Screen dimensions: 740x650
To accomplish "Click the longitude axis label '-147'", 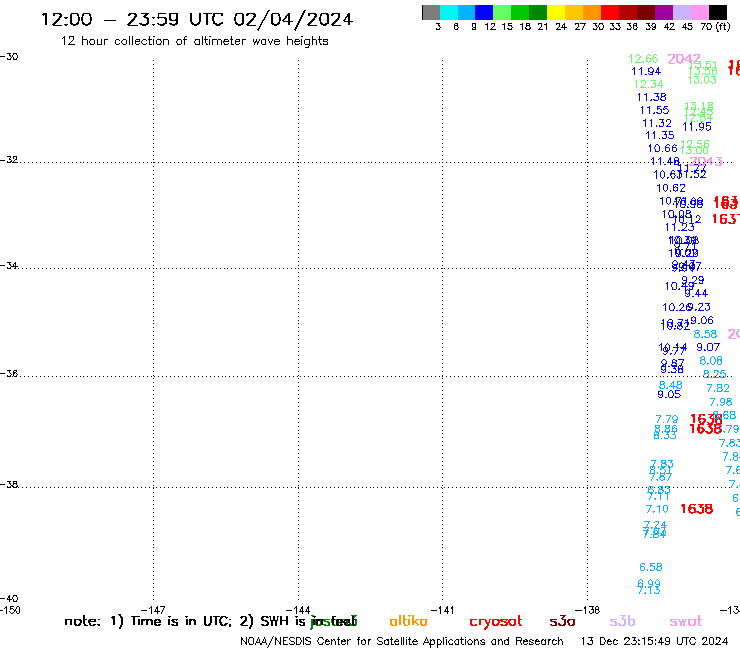I will pos(153,610).
